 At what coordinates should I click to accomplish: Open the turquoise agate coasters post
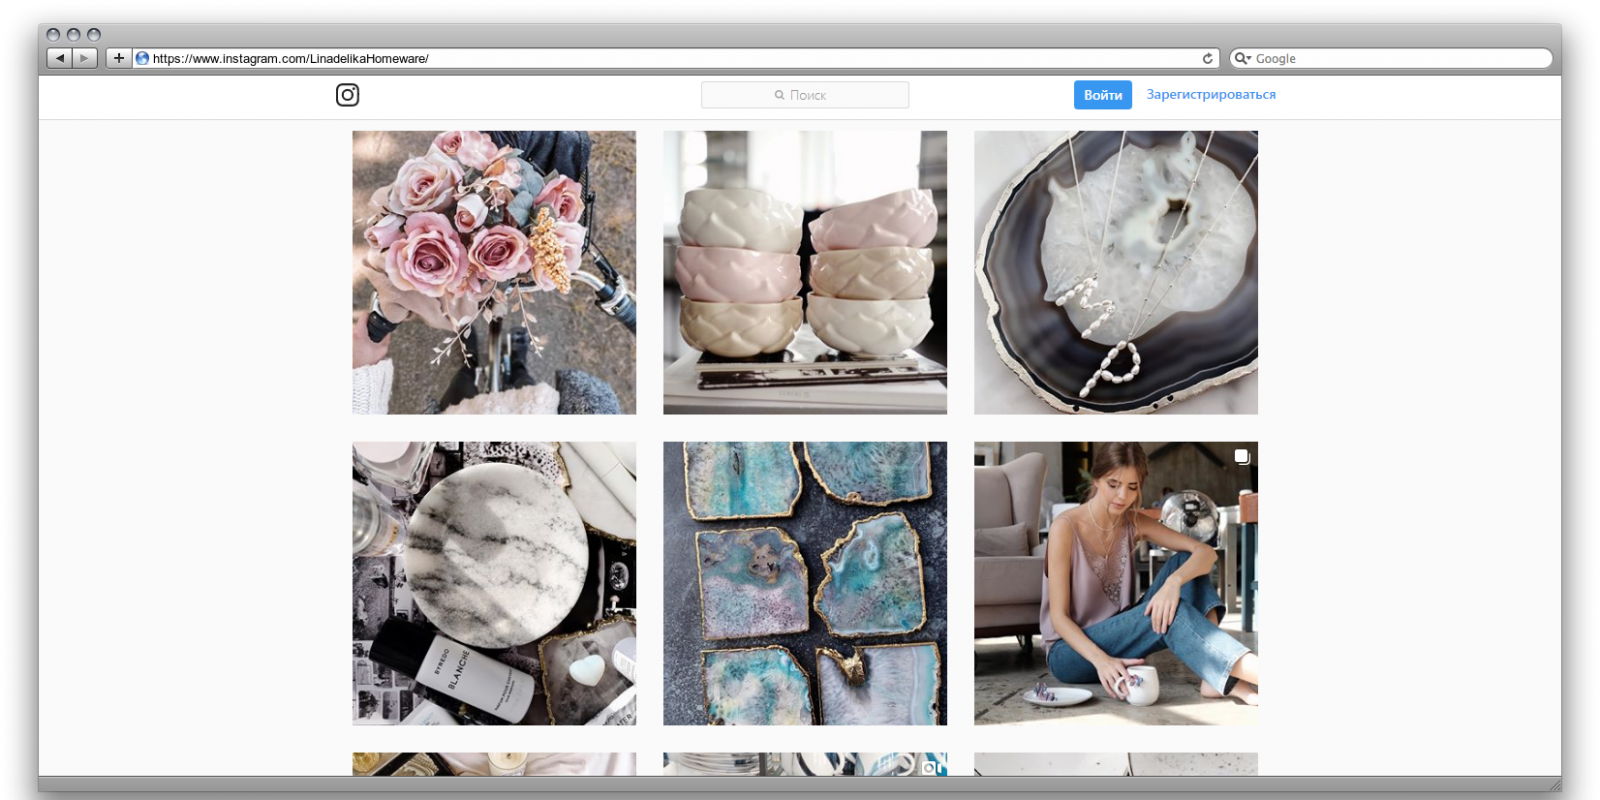coord(805,584)
